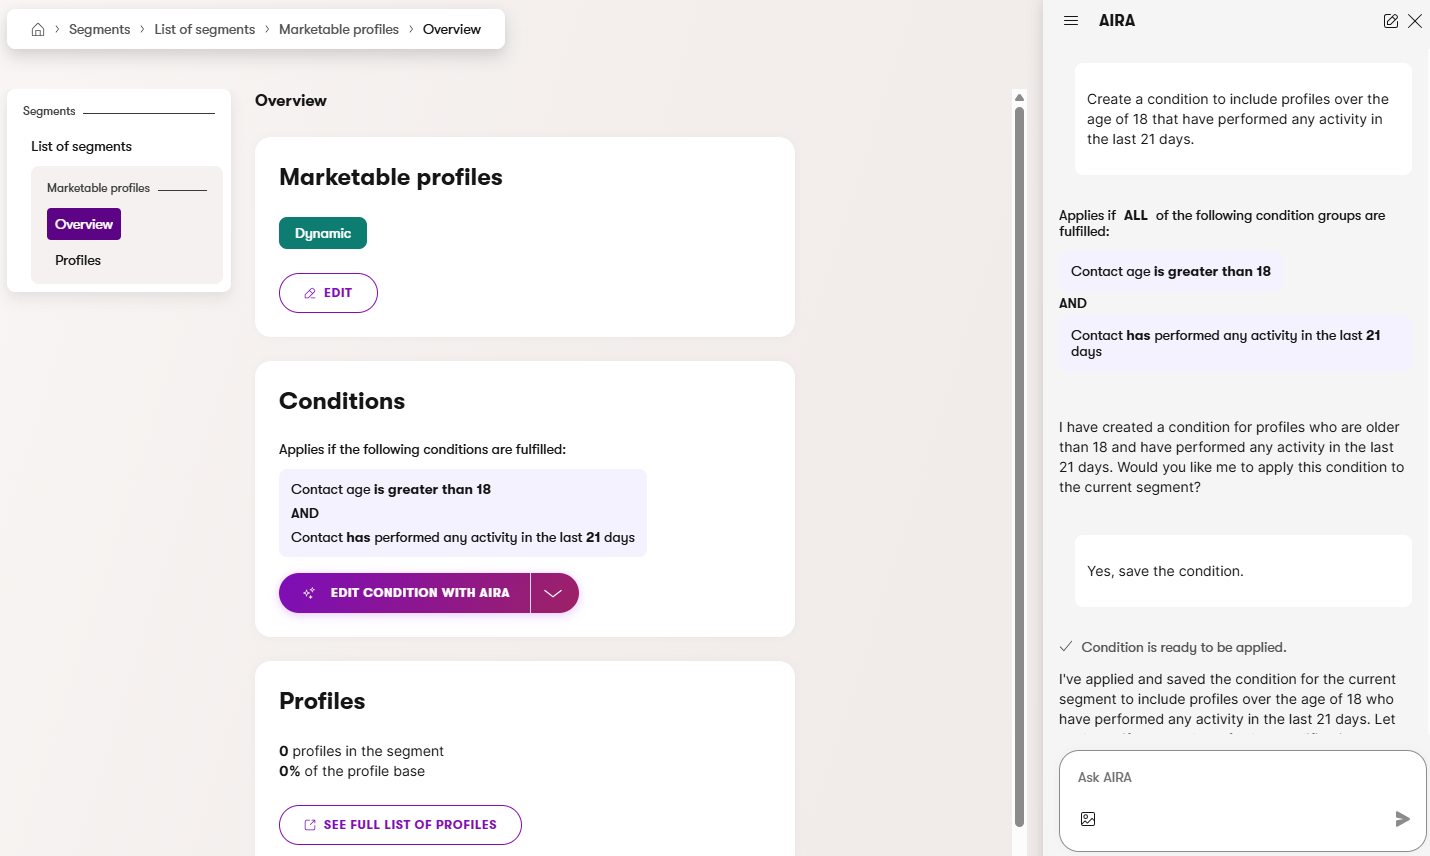Open the AIRA hamburger menu
This screenshot has height=856, width=1430.
[1071, 21]
